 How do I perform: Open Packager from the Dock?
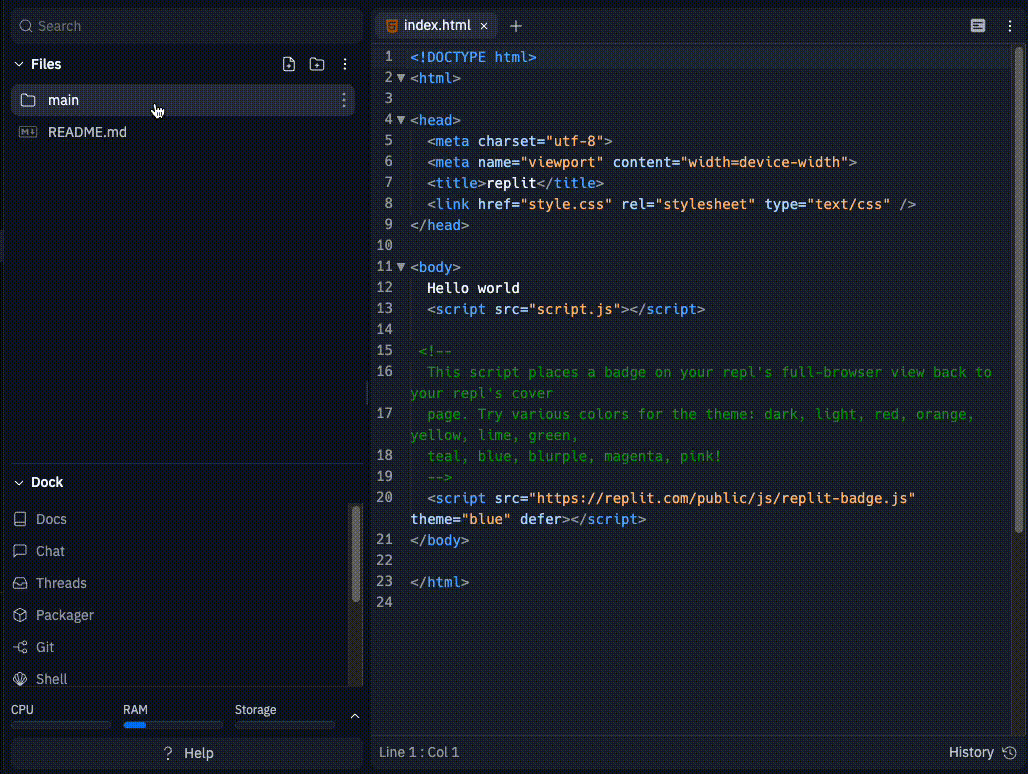pos(64,615)
